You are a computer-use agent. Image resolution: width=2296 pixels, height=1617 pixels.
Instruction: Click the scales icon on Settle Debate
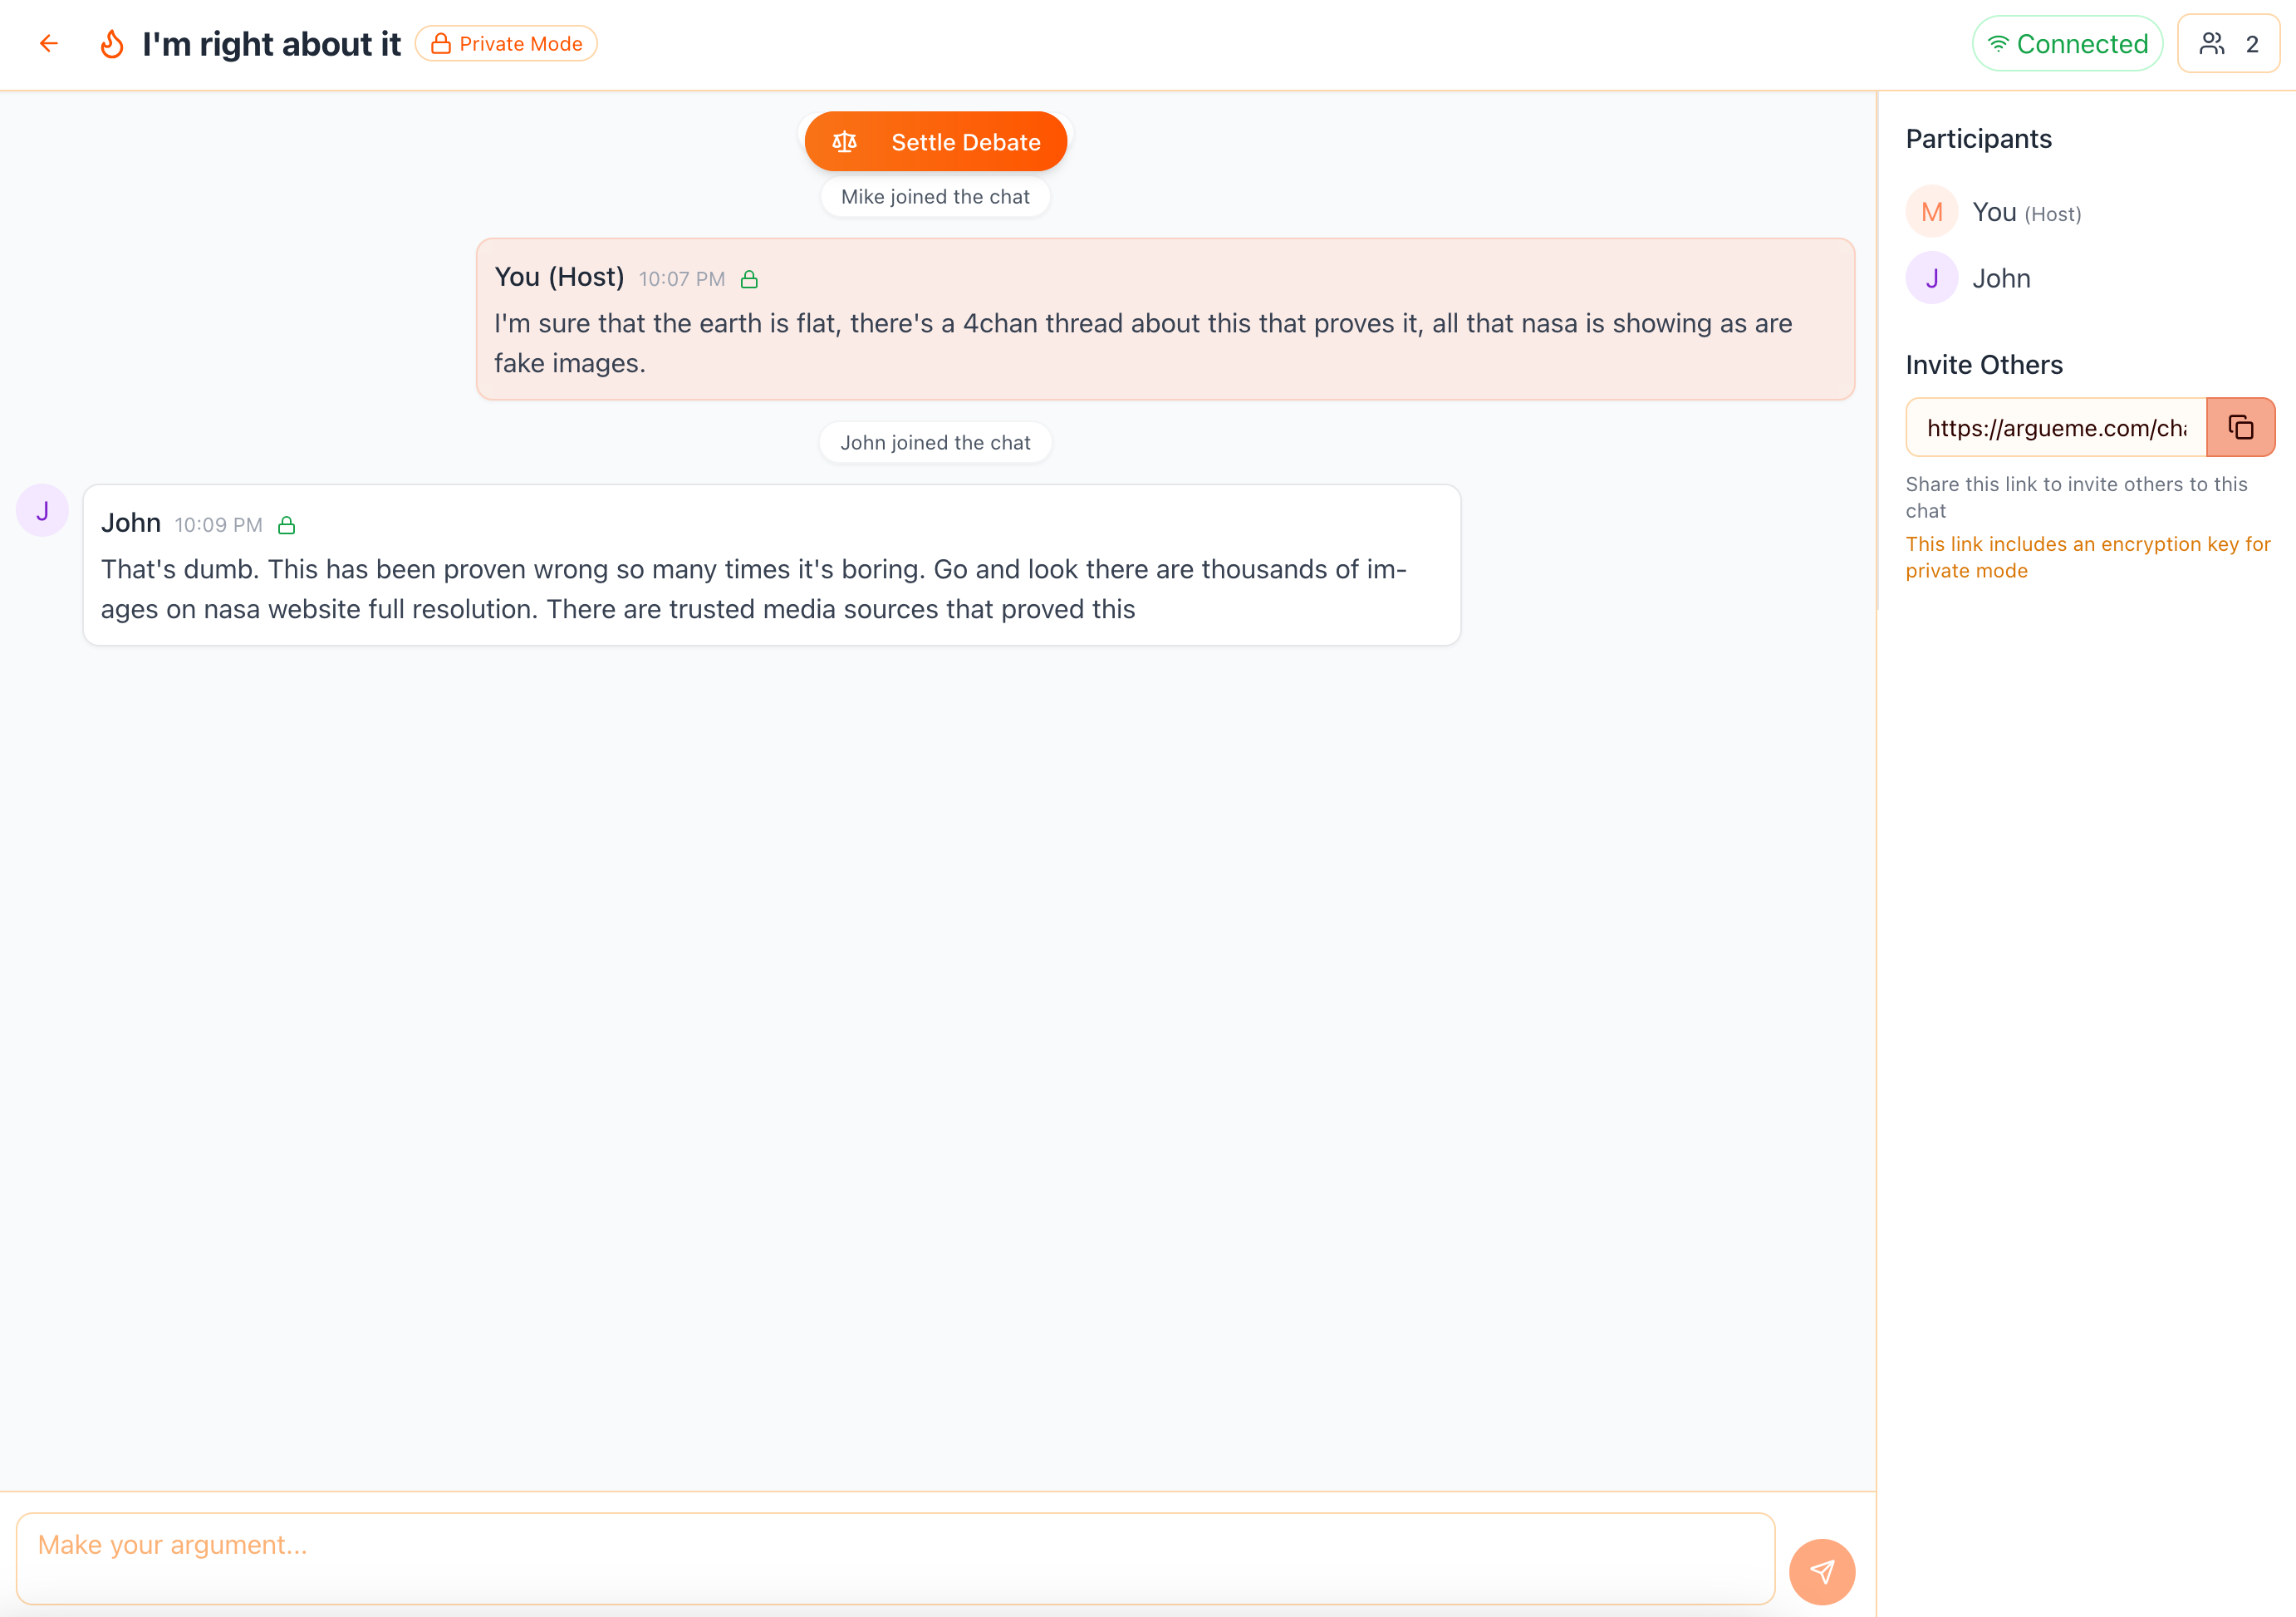pyautogui.click(x=844, y=142)
